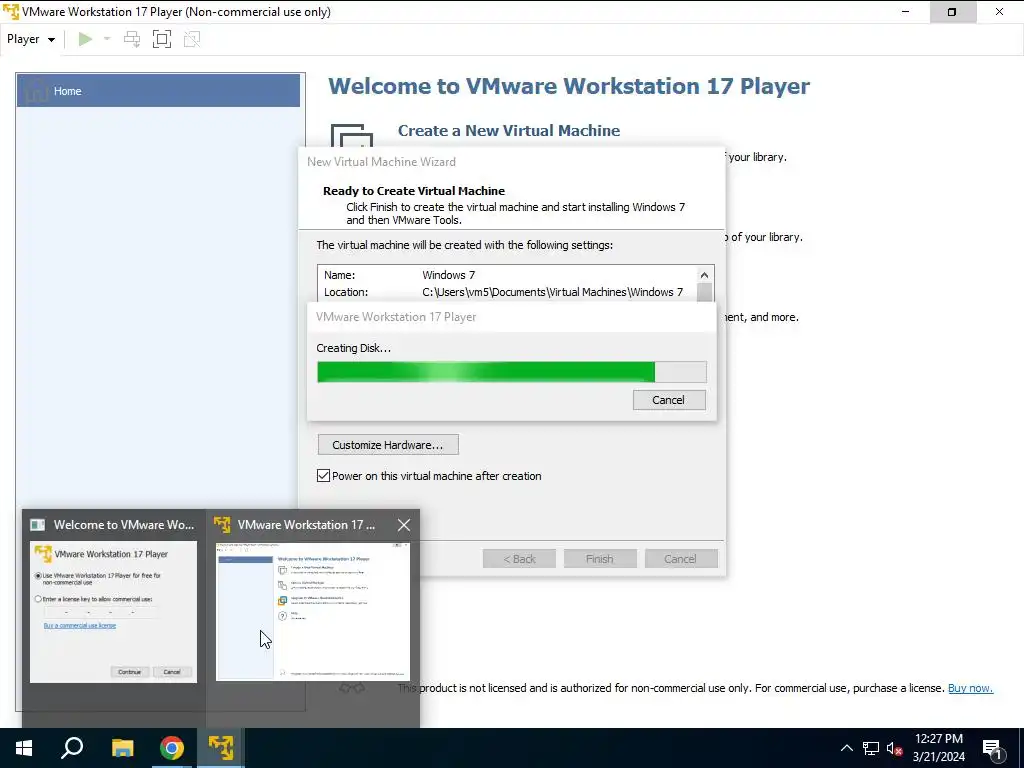Screen dimensions: 1024x768
Task: Click the Continue button in the welcome preview
Action: click(x=129, y=671)
